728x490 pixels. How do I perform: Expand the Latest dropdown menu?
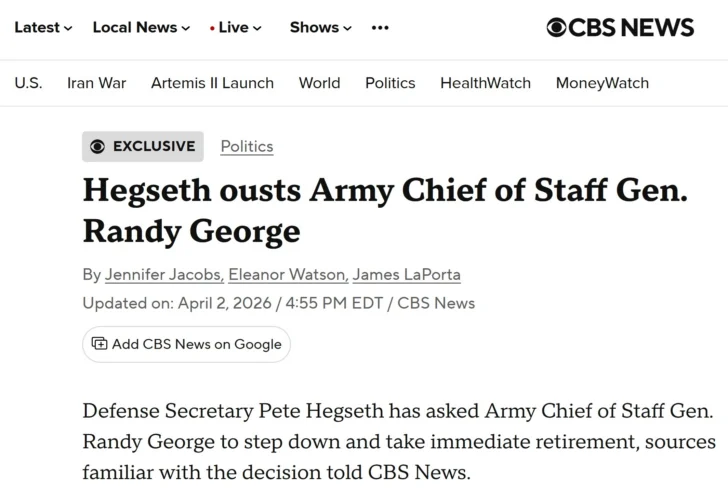[43, 28]
